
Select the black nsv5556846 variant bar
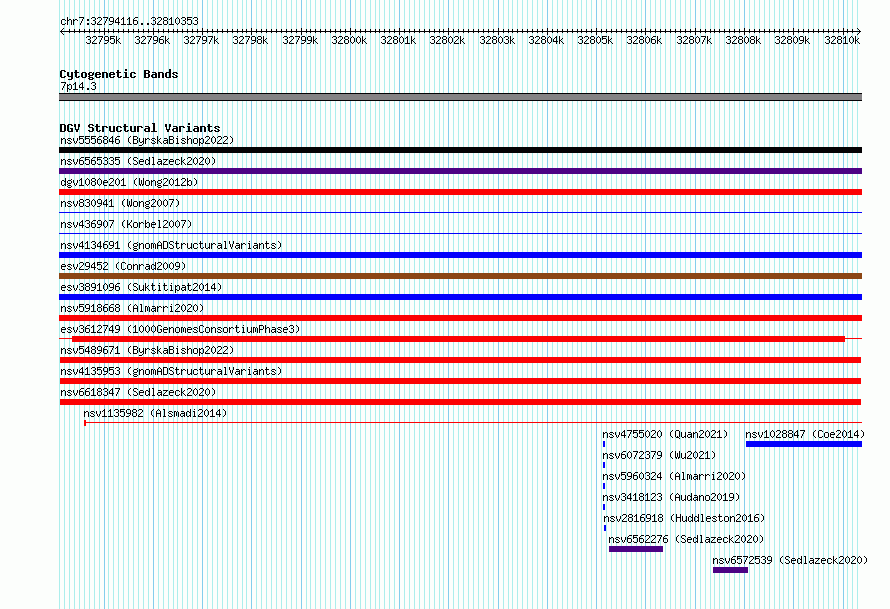[x=460, y=150]
